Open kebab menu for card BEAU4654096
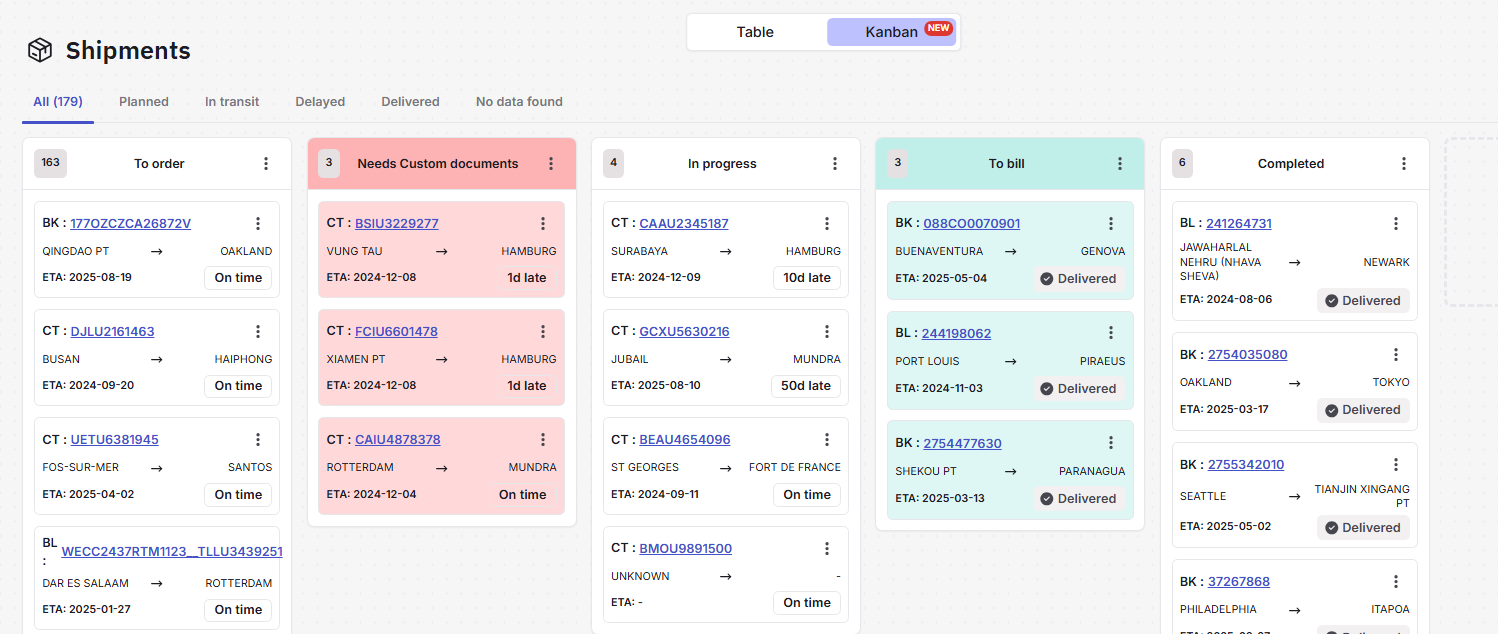Viewport: 1498px width, 634px height. click(x=827, y=440)
